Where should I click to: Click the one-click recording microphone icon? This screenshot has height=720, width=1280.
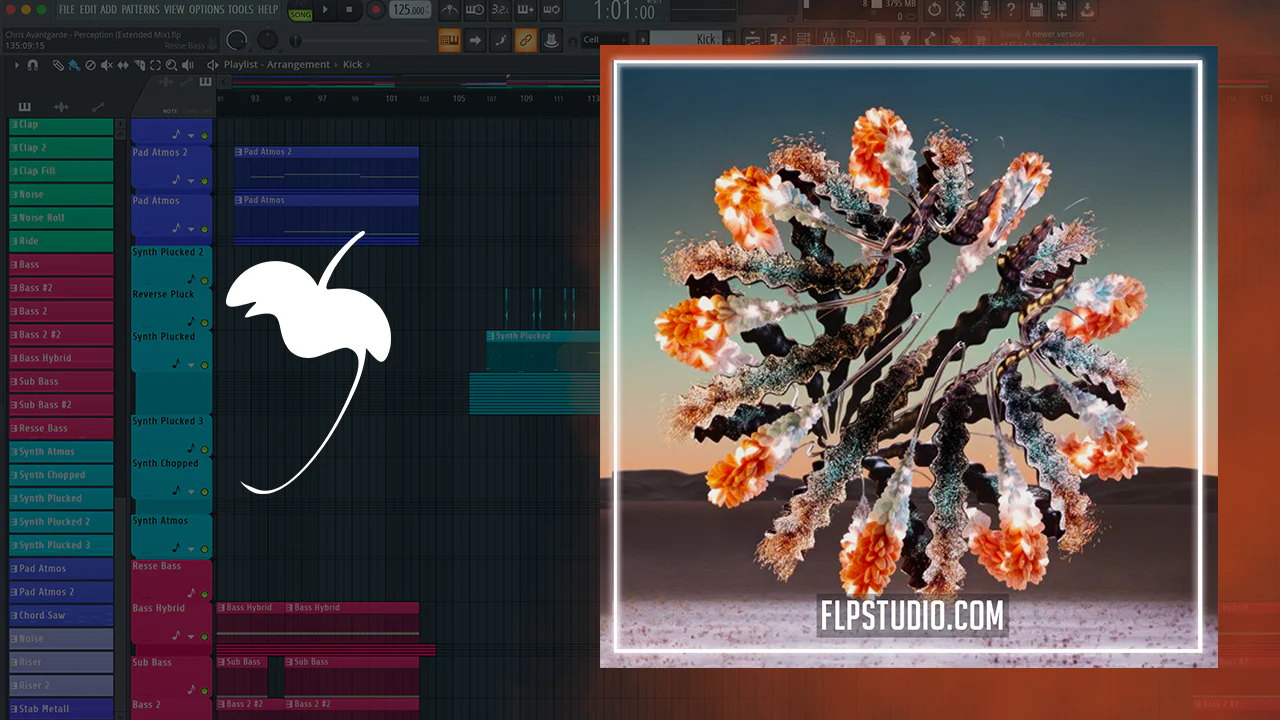coord(985,10)
